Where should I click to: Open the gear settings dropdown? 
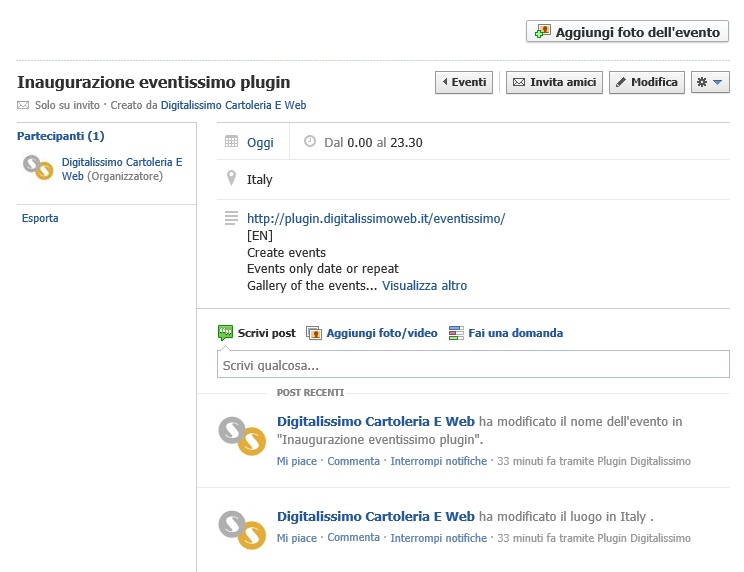point(710,83)
